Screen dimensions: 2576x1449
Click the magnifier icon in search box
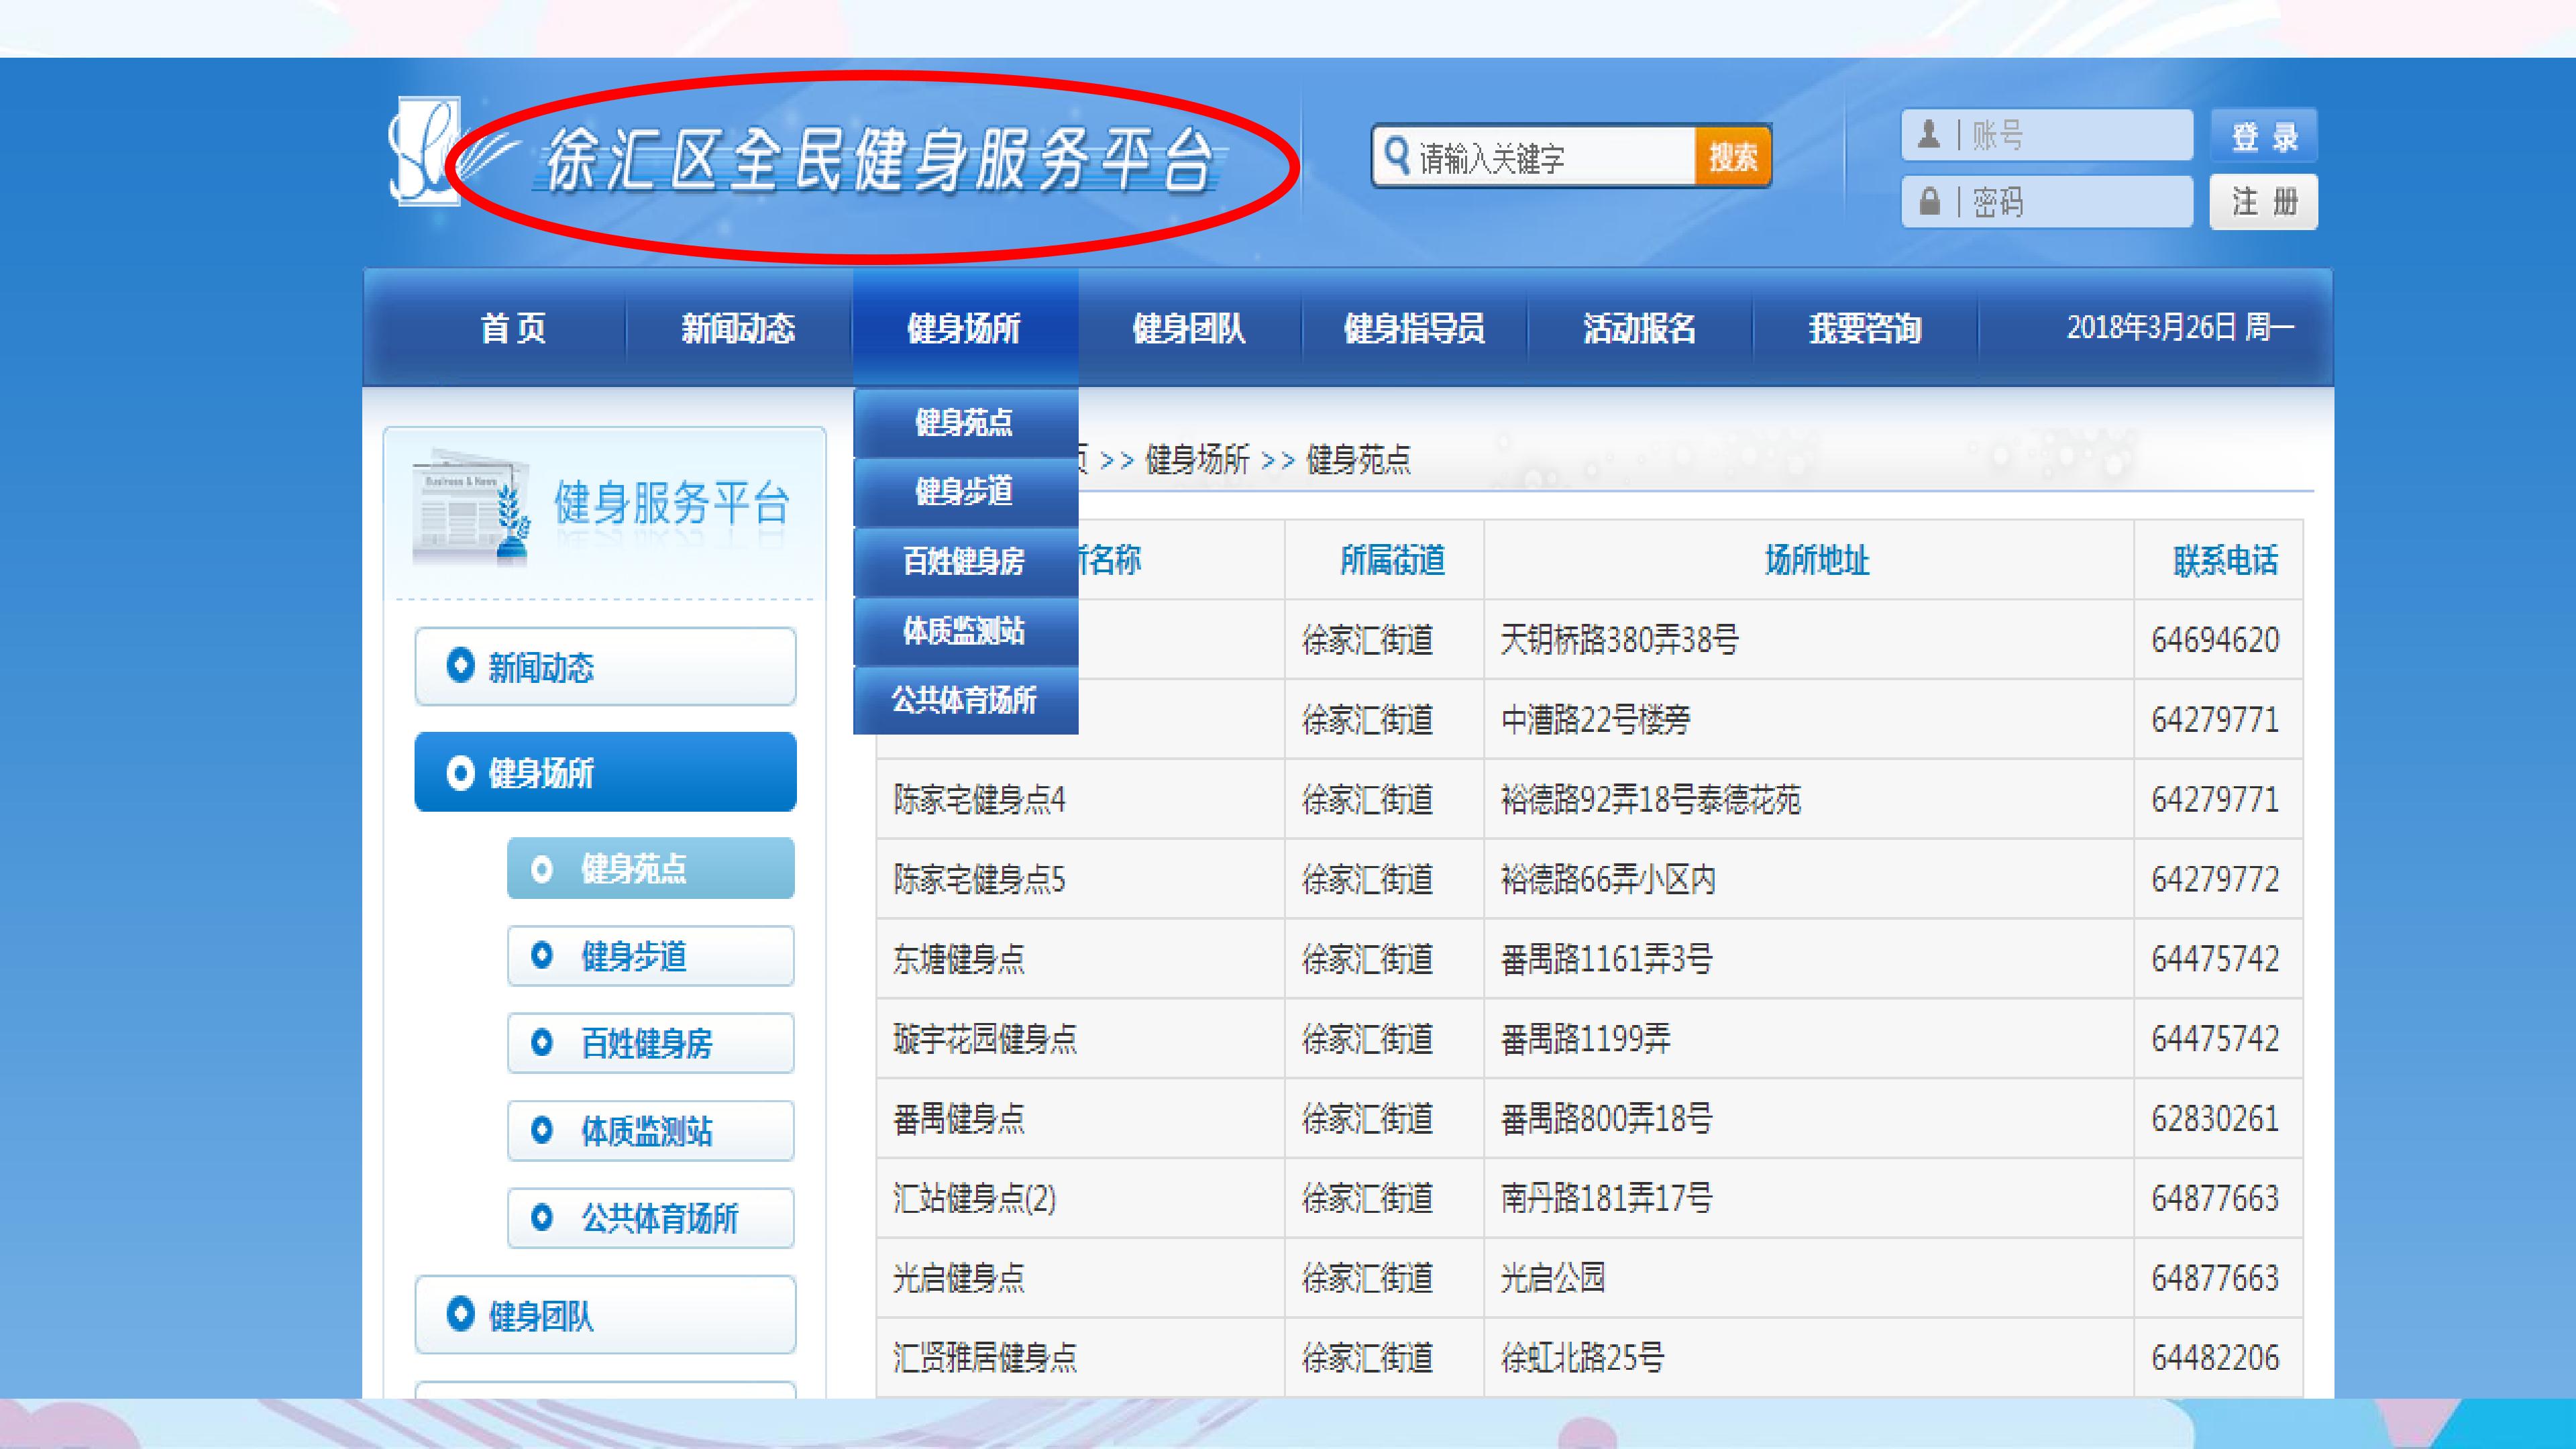click(x=1396, y=155)
